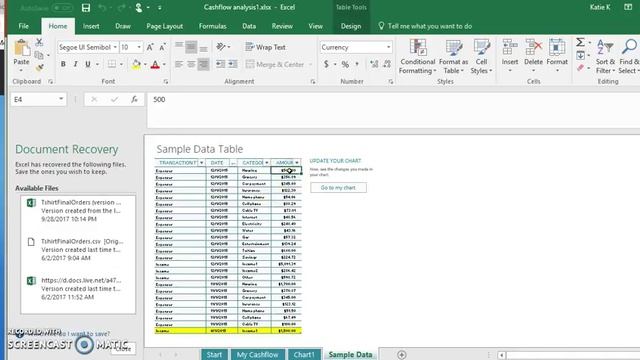Toggle Underline formatting

click(x=88, y=64)
